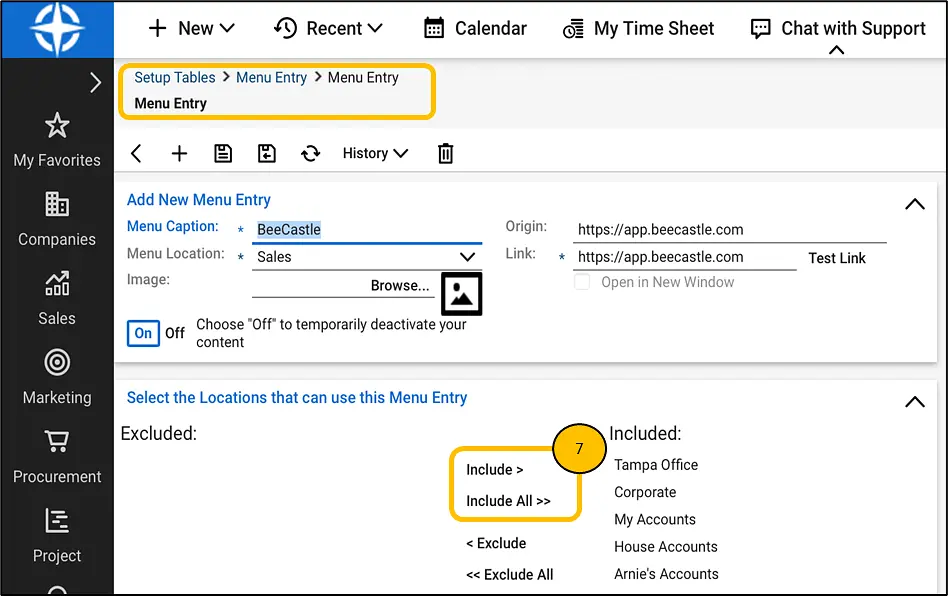Select Corporate in Included list
The height and width of the screenshot is (596, 948).
645,492
